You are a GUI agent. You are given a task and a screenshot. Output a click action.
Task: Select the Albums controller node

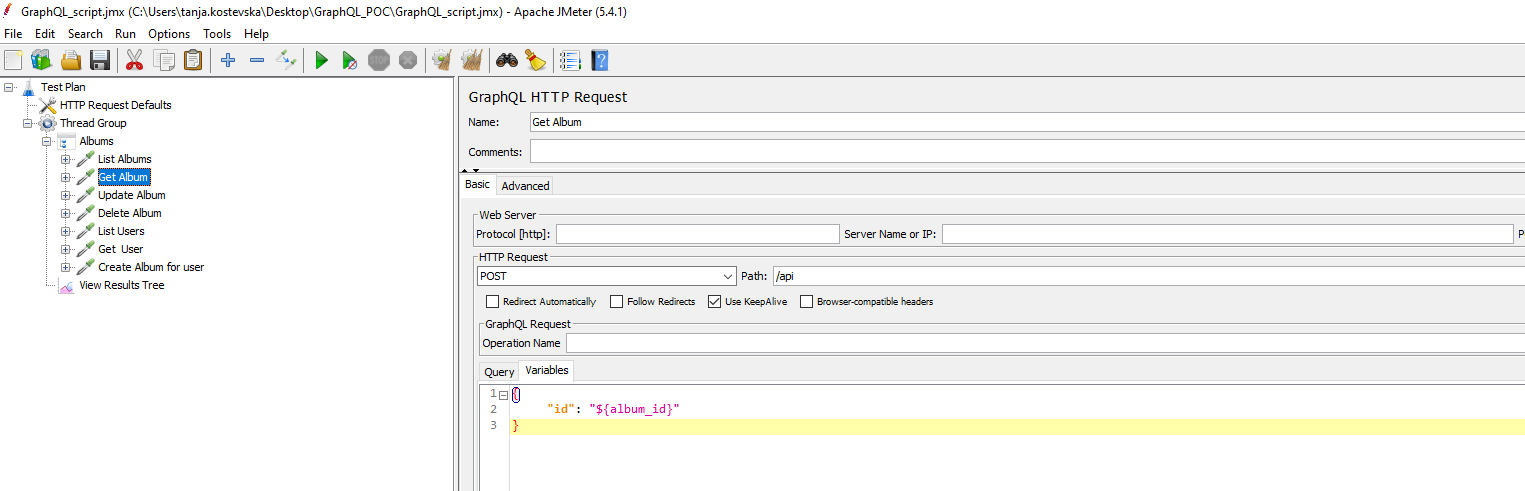96,141
